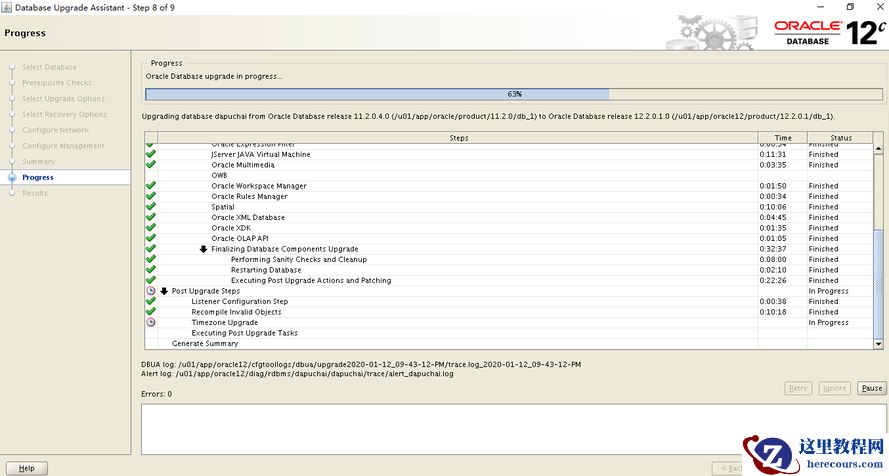Click the Pause button

(871, 388)
